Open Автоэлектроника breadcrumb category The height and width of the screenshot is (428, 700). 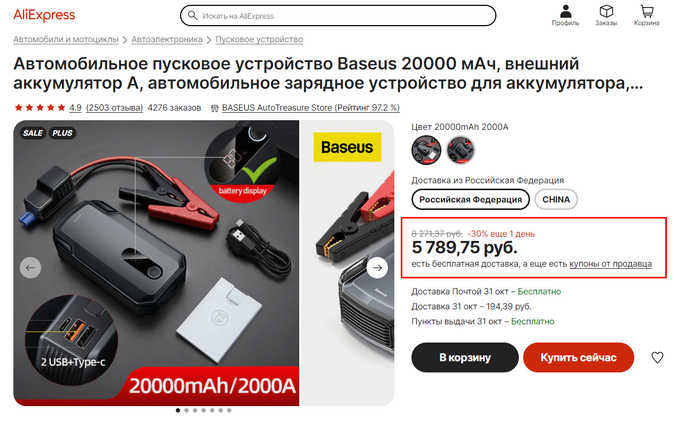pyautogui.click(x=167, y=39)
